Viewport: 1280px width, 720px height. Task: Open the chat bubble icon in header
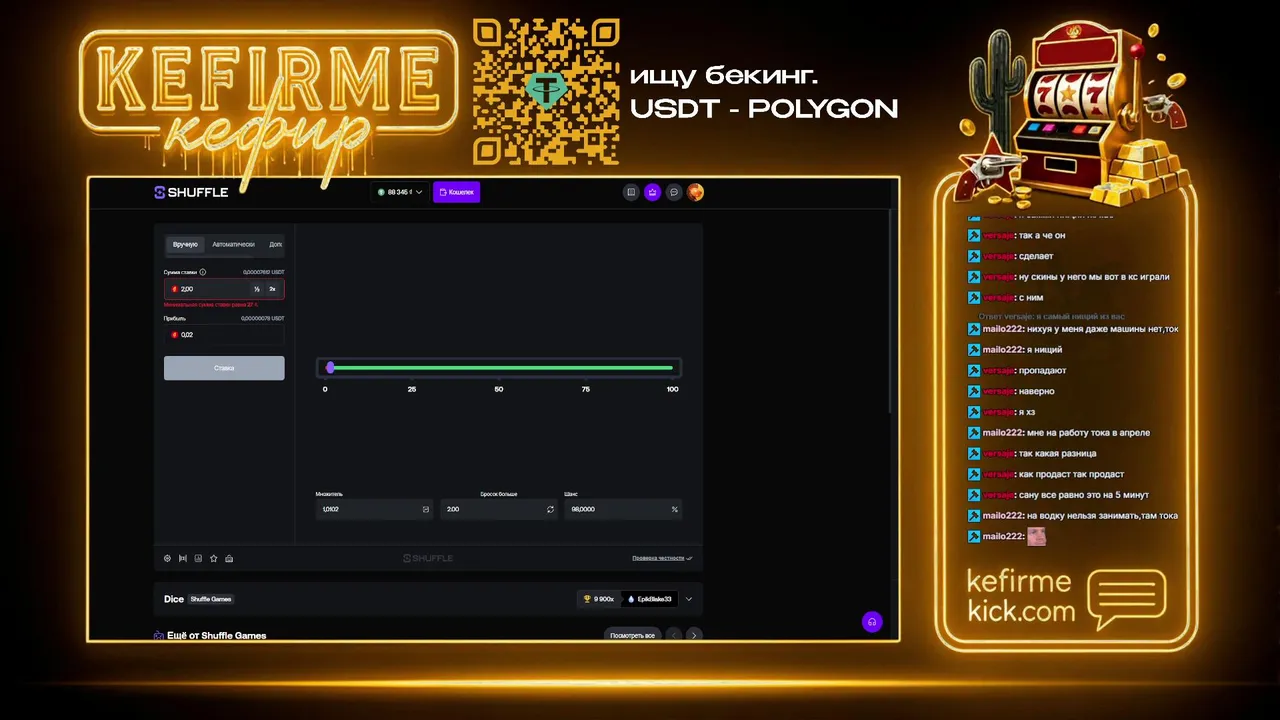[674, 192]
